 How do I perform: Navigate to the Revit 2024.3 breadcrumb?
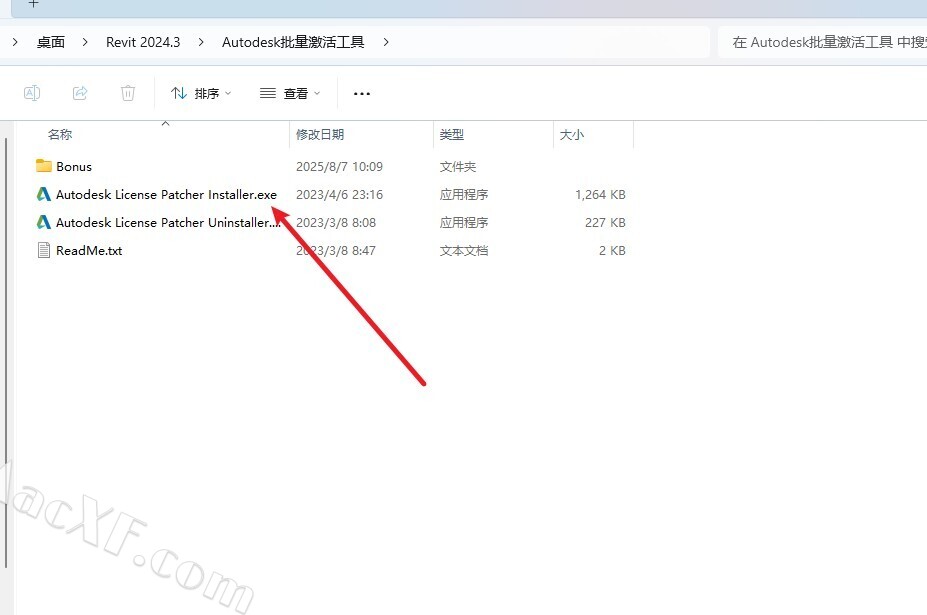point(143,42)
